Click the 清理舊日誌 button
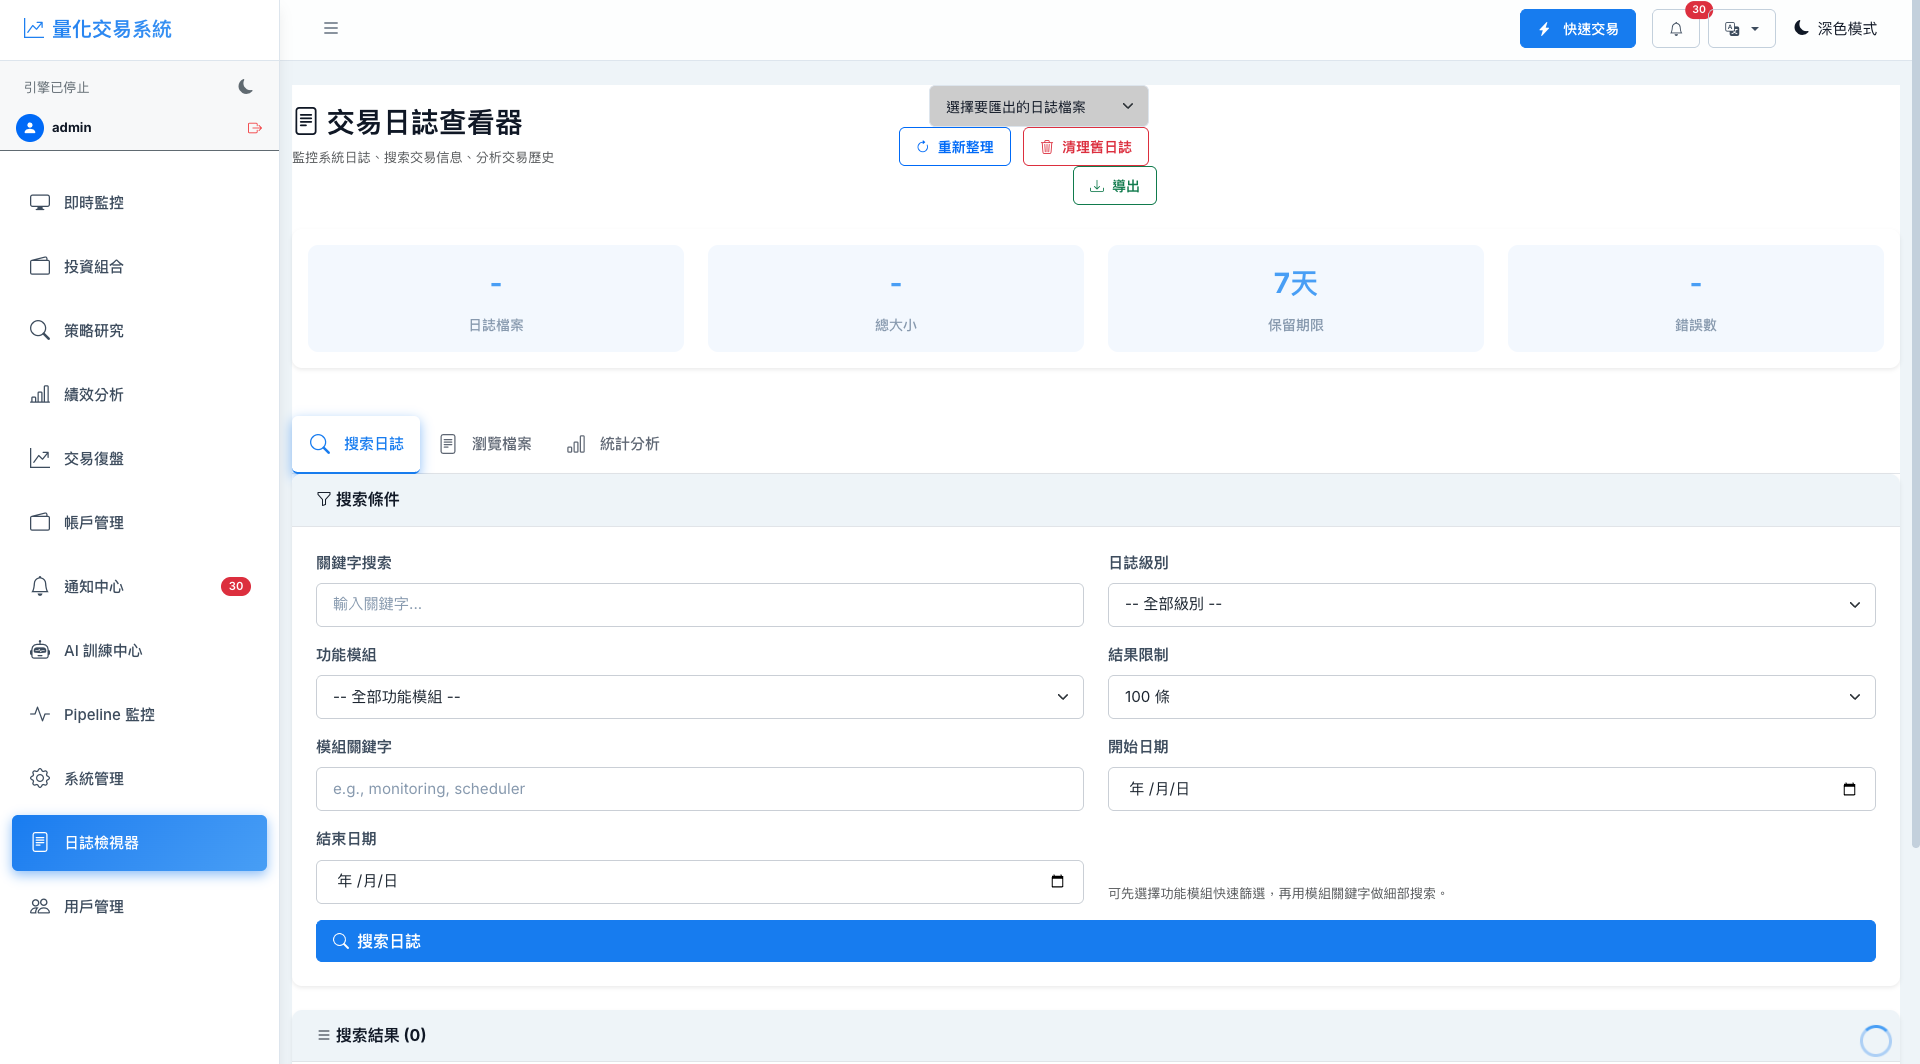This screenshot has width=1920, height=1064. [1085, 147]
